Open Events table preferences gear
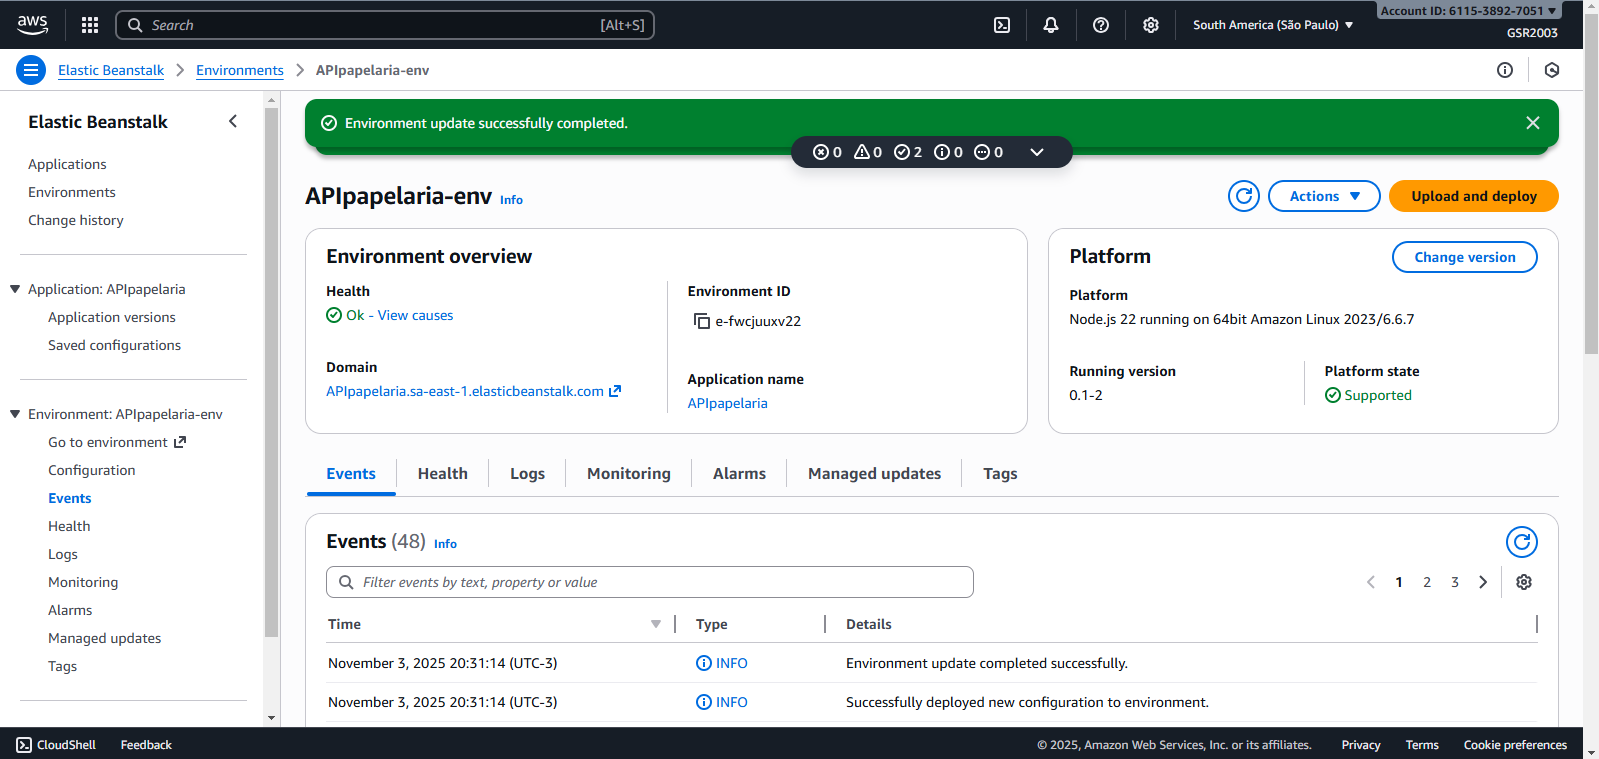 click(x=1524, y=582)
